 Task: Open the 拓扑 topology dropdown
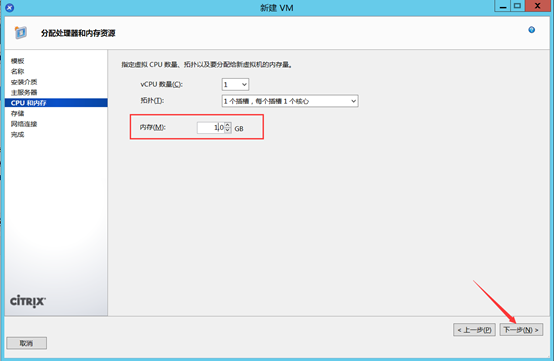click(290, 101)
